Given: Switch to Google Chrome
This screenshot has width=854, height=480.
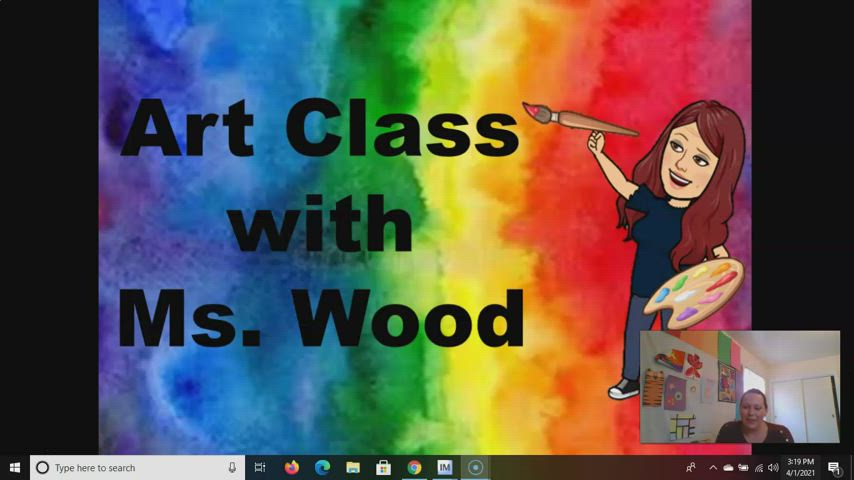Looking at the screenshot, I should coord(414,467).
